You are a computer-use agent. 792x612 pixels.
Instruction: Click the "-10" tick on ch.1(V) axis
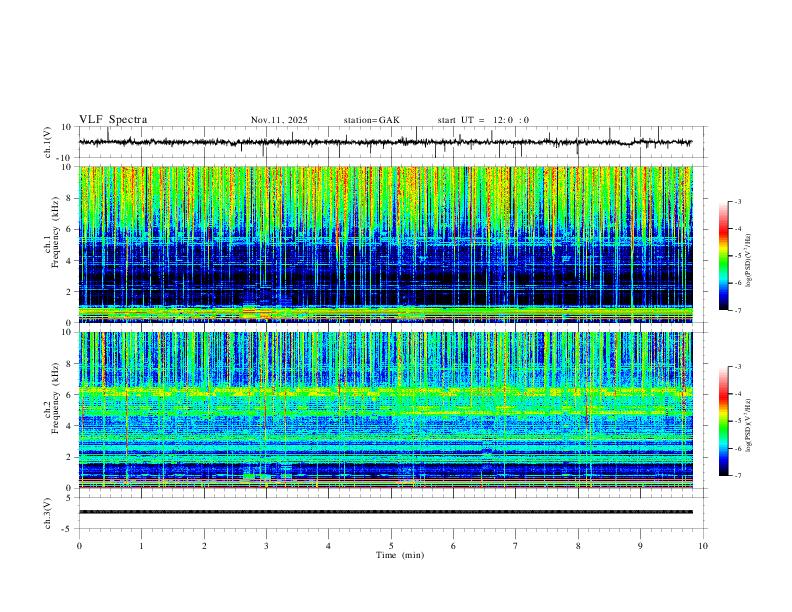(x=65, y=158)
